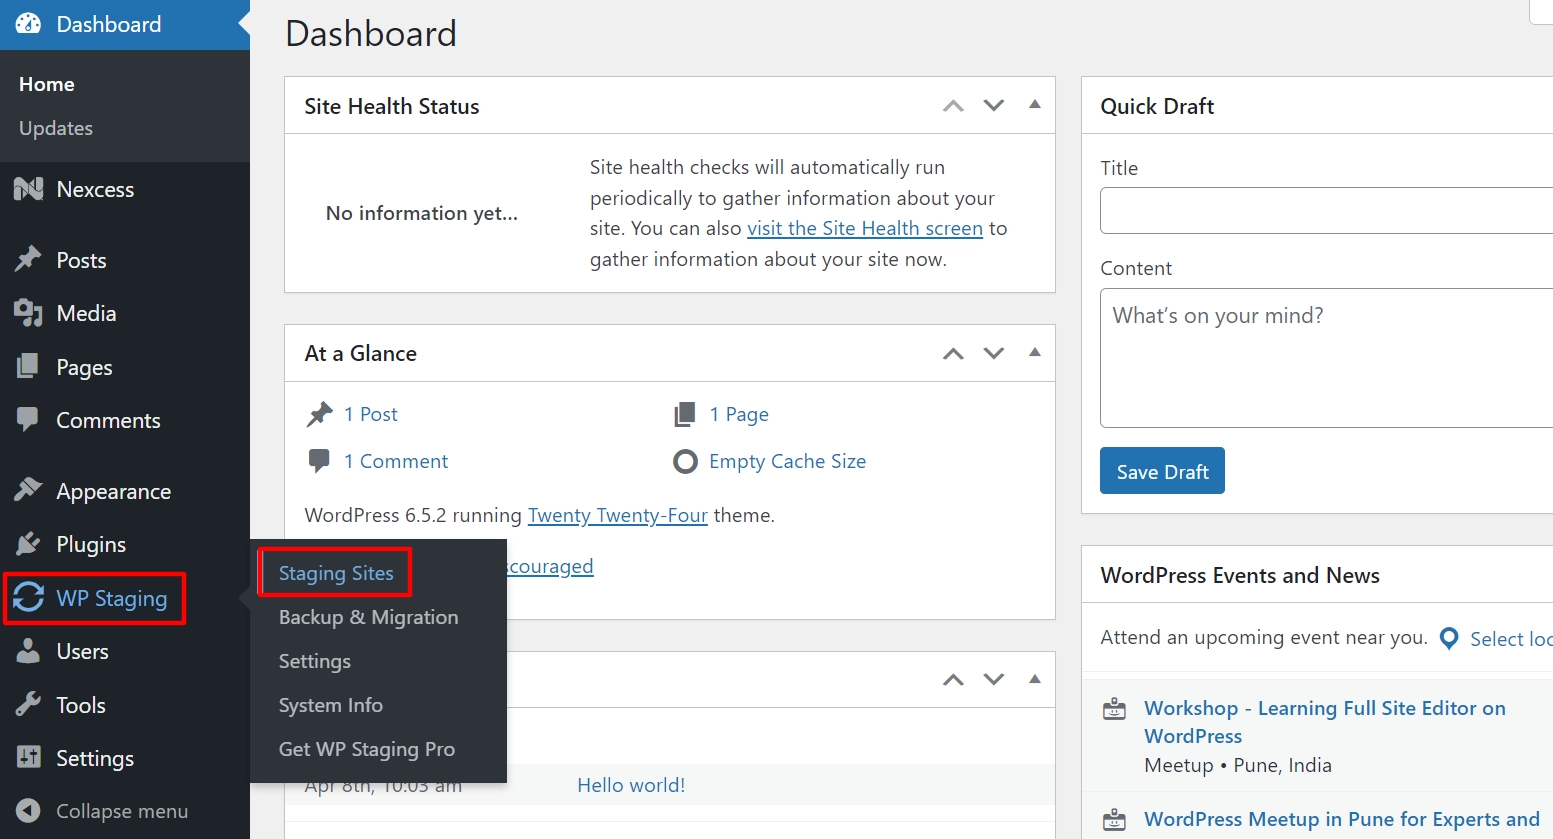
Task: Click the Posts pushpin icon
Action: click(28, 260)
